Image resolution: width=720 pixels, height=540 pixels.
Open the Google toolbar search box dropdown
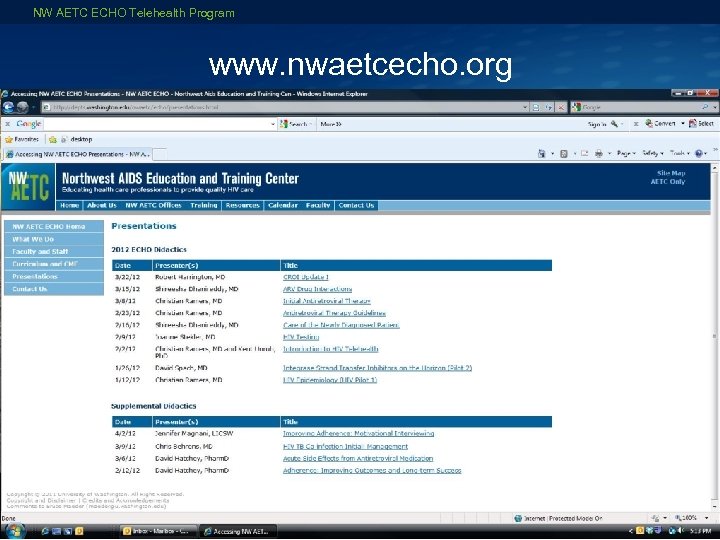273,124
